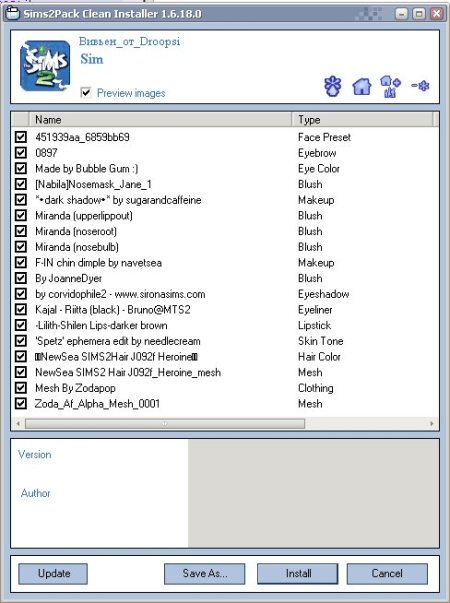This screenshot has height=603, width=450.
Task: Cancel the installation dialog
Action: click(387, 574)
